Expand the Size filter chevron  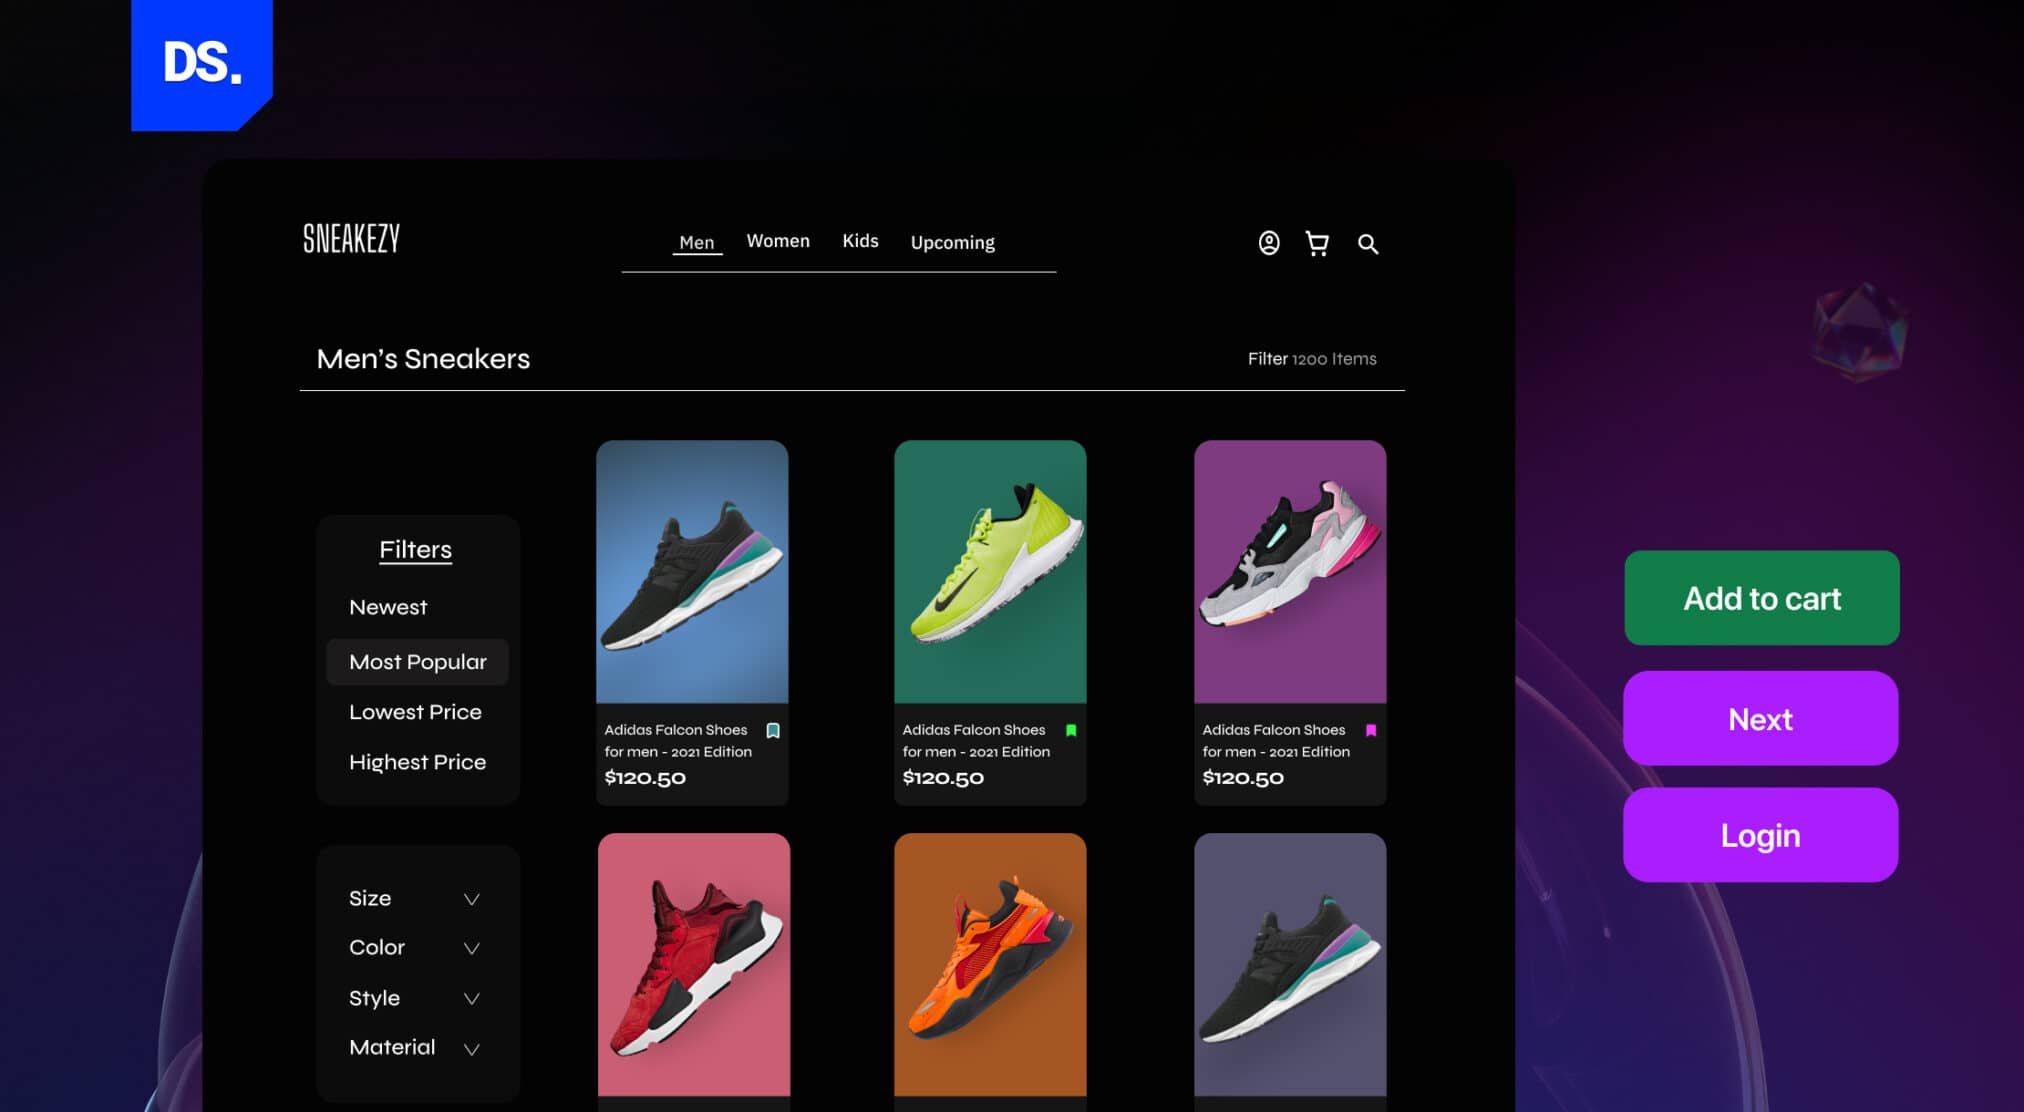[x=472, y=899]
